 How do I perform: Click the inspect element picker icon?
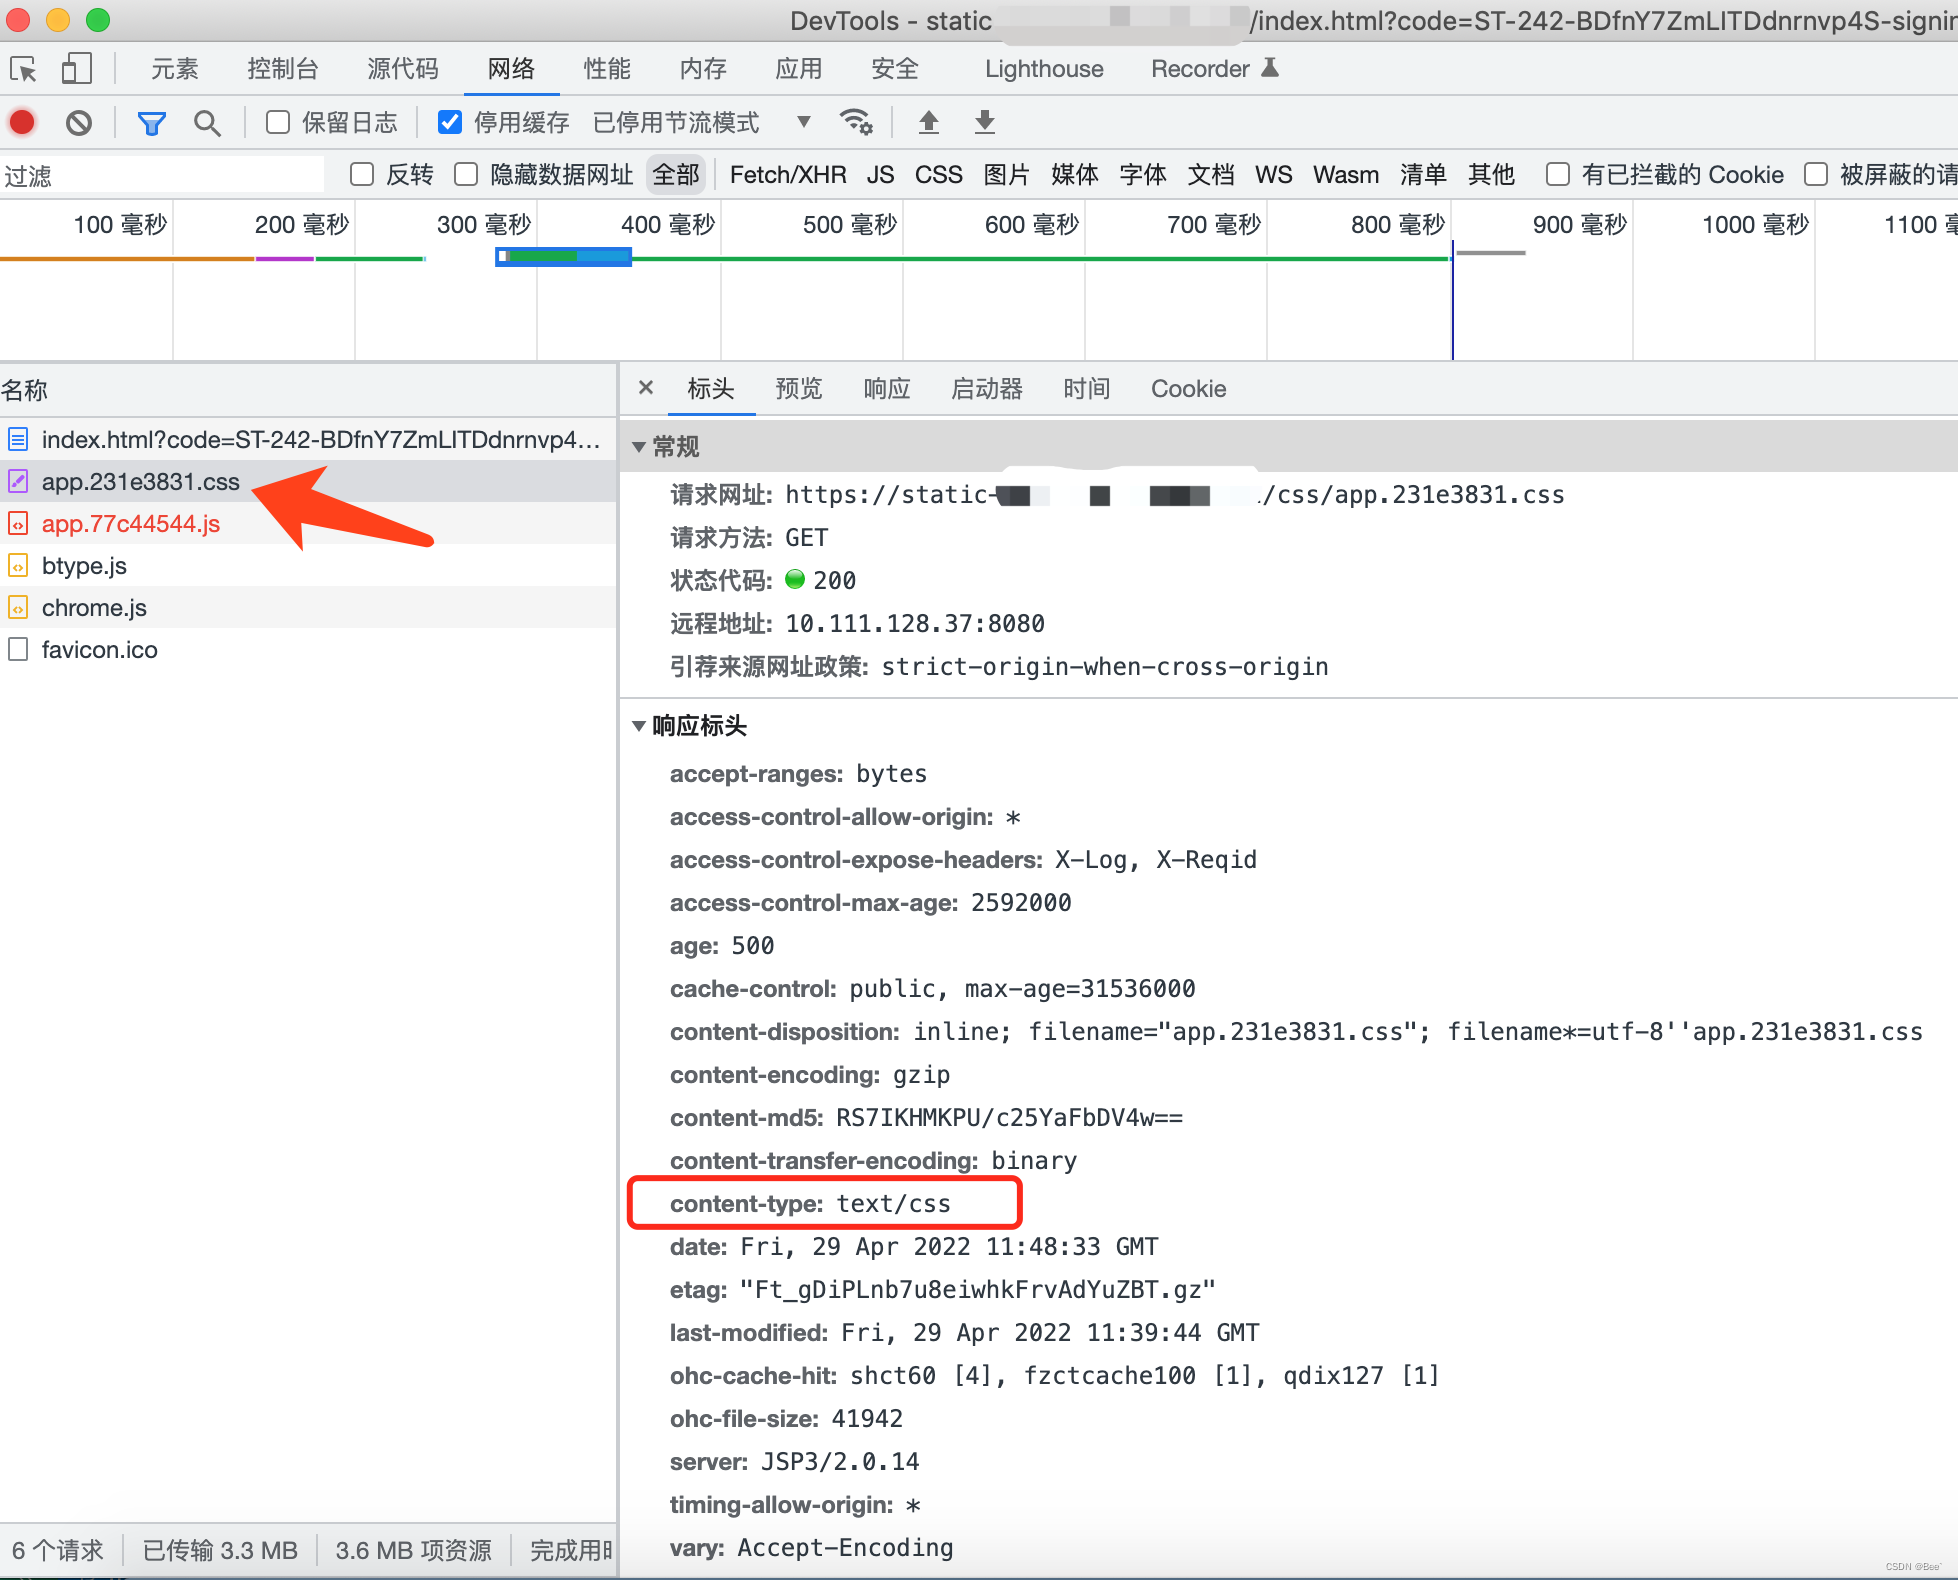[x=23, y=69]
